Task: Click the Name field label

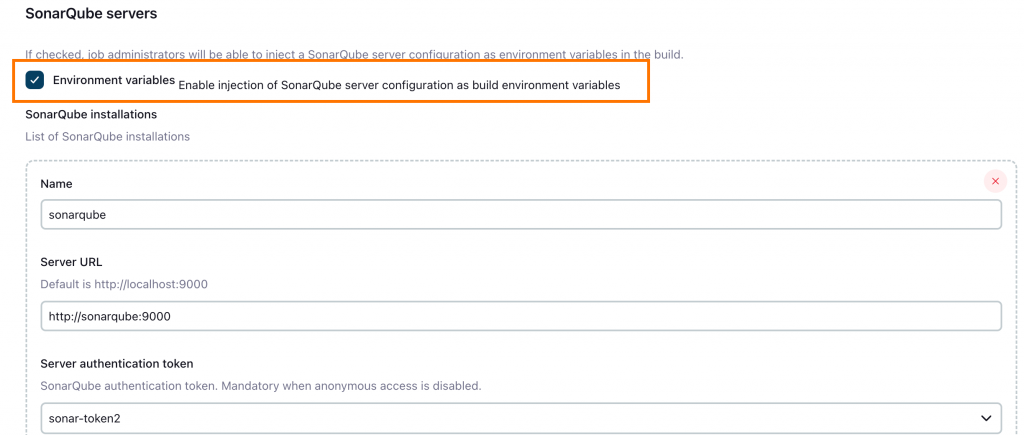Action: click(x=56, y=184)
